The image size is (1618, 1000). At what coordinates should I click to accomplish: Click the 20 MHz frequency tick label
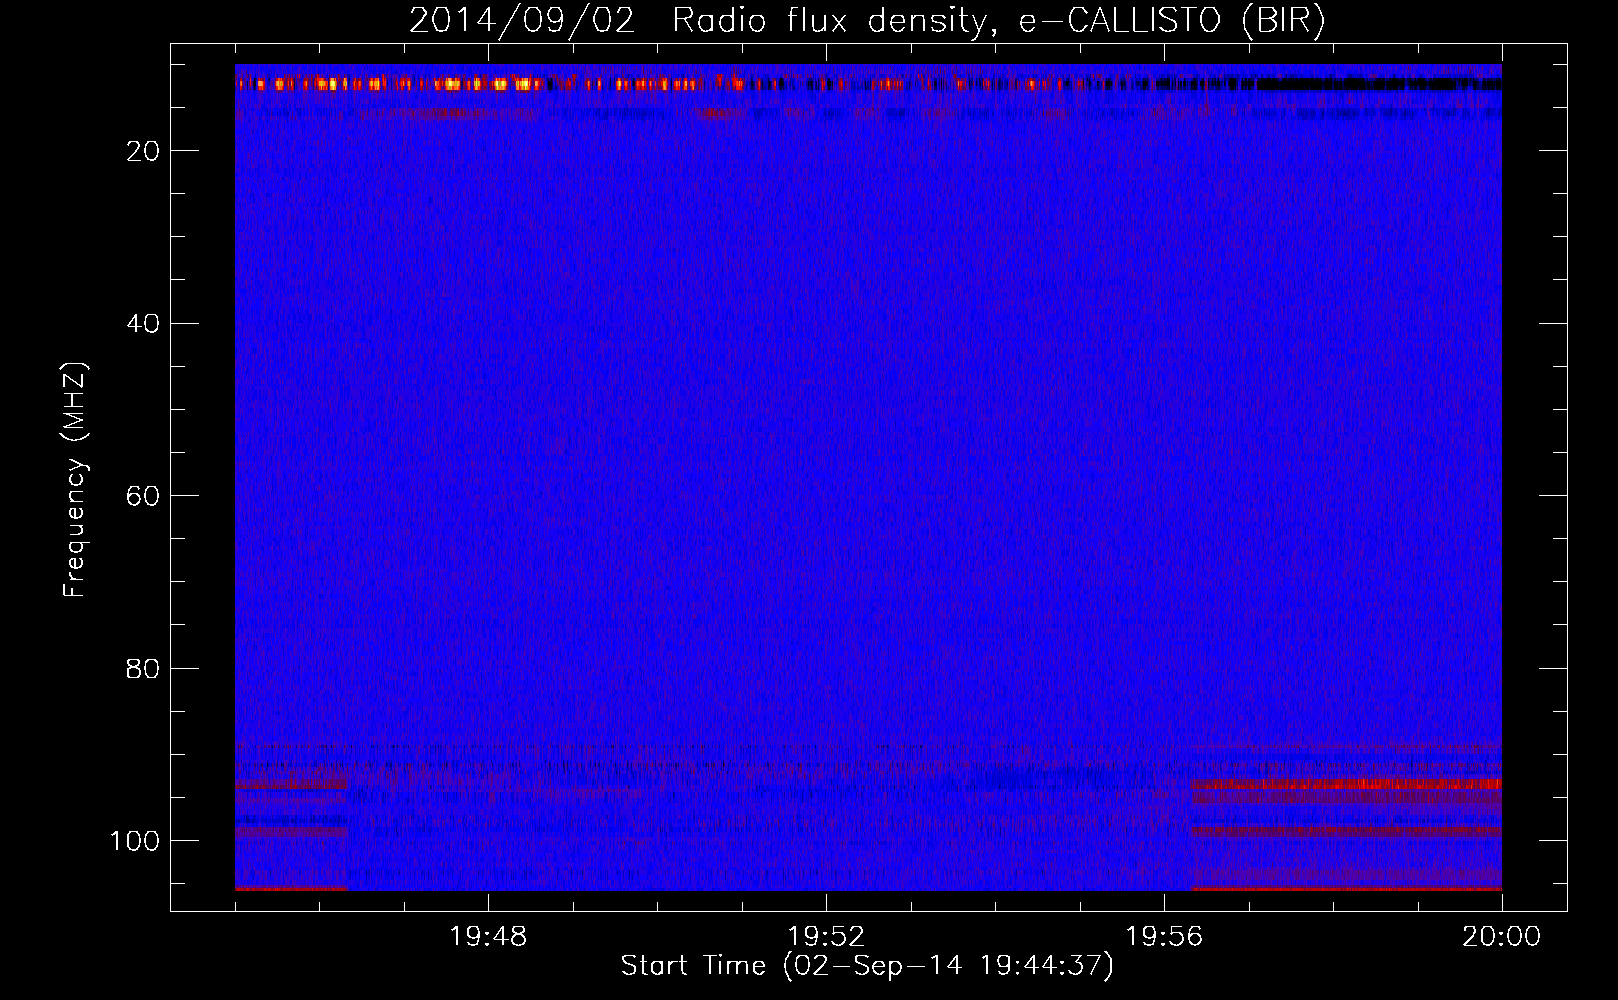[143, 151]
